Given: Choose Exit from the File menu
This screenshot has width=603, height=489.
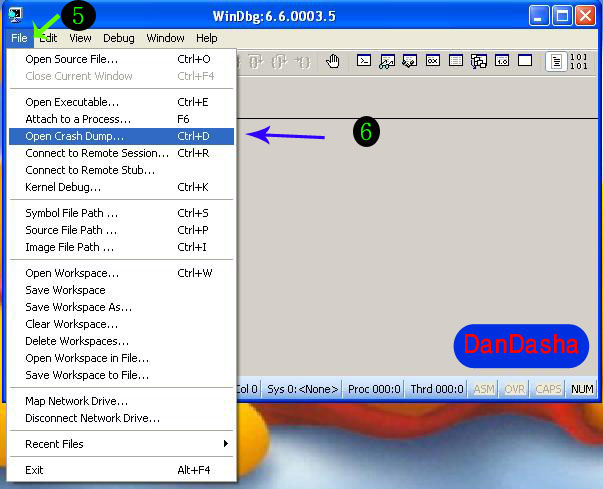Looking at the screenshot, I should tap(121, 470).
